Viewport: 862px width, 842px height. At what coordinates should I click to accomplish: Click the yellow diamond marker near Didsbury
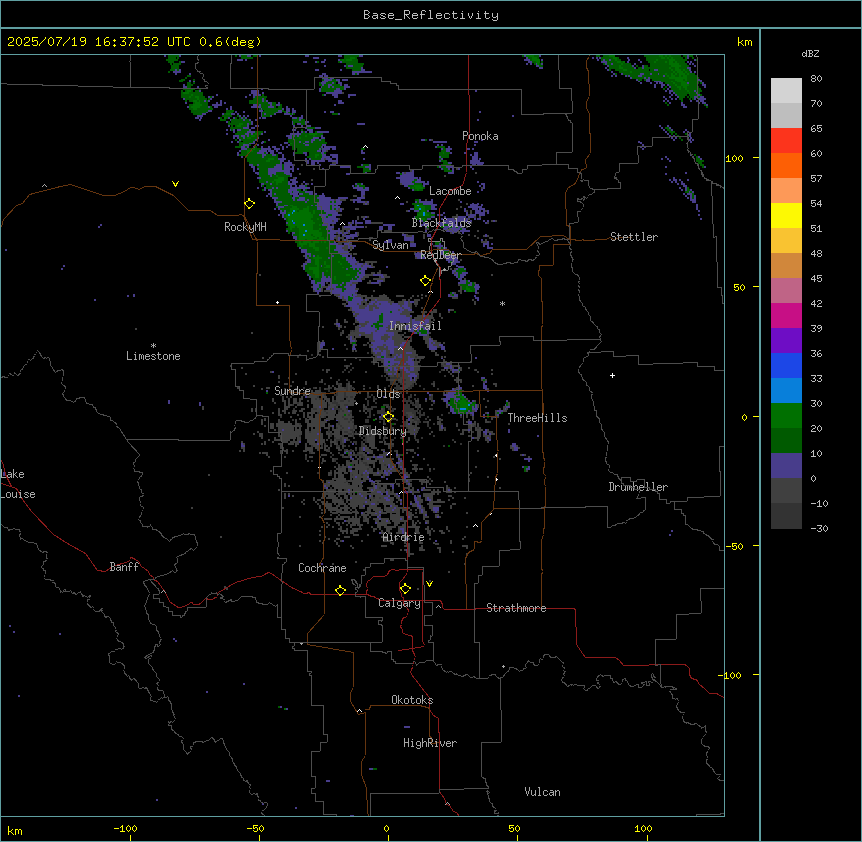[x=389, y=417]
